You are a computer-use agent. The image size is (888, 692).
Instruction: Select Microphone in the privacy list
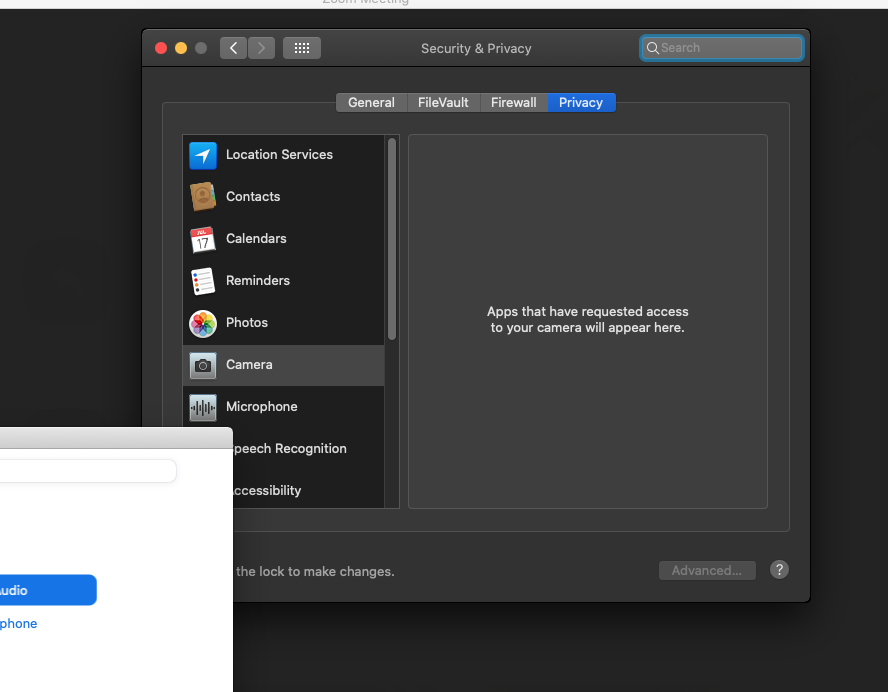pyautogui.click(x=284, y=407)
